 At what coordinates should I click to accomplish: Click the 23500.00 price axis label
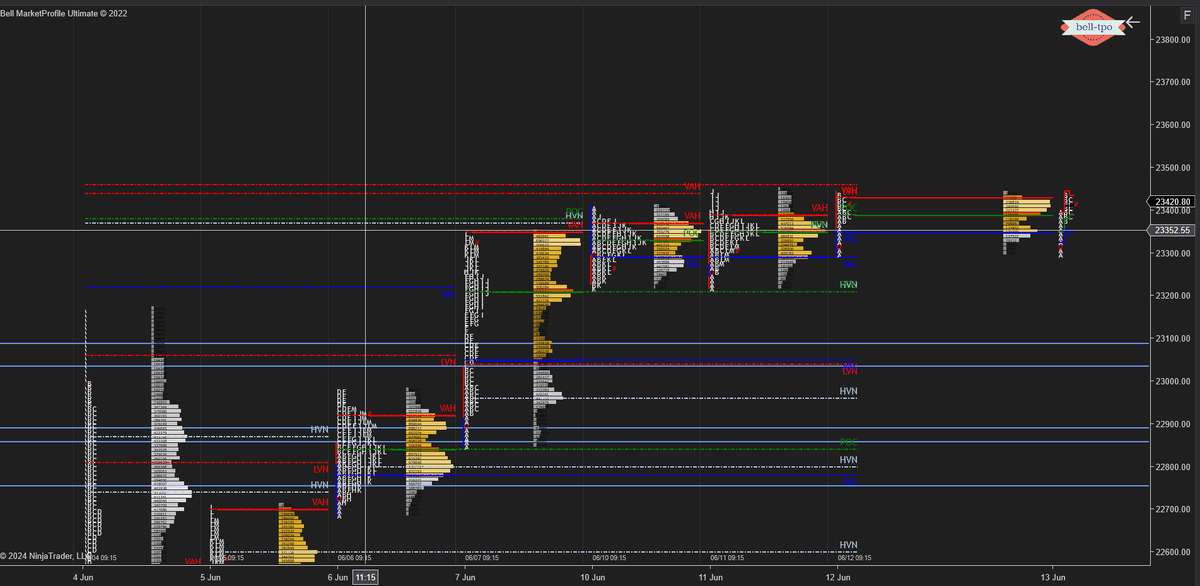click(x=1173, y=168)
